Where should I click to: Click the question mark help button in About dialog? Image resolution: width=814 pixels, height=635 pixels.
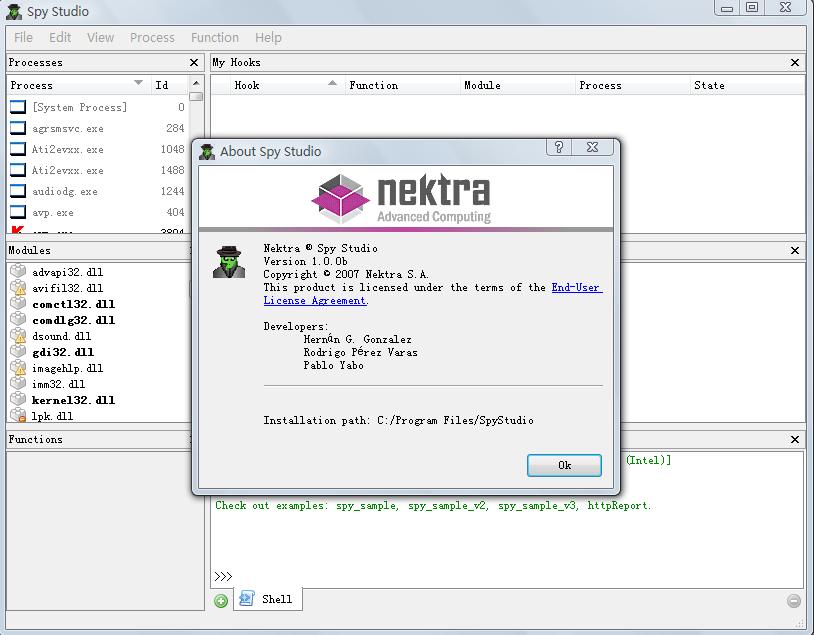tap(559, 147)
